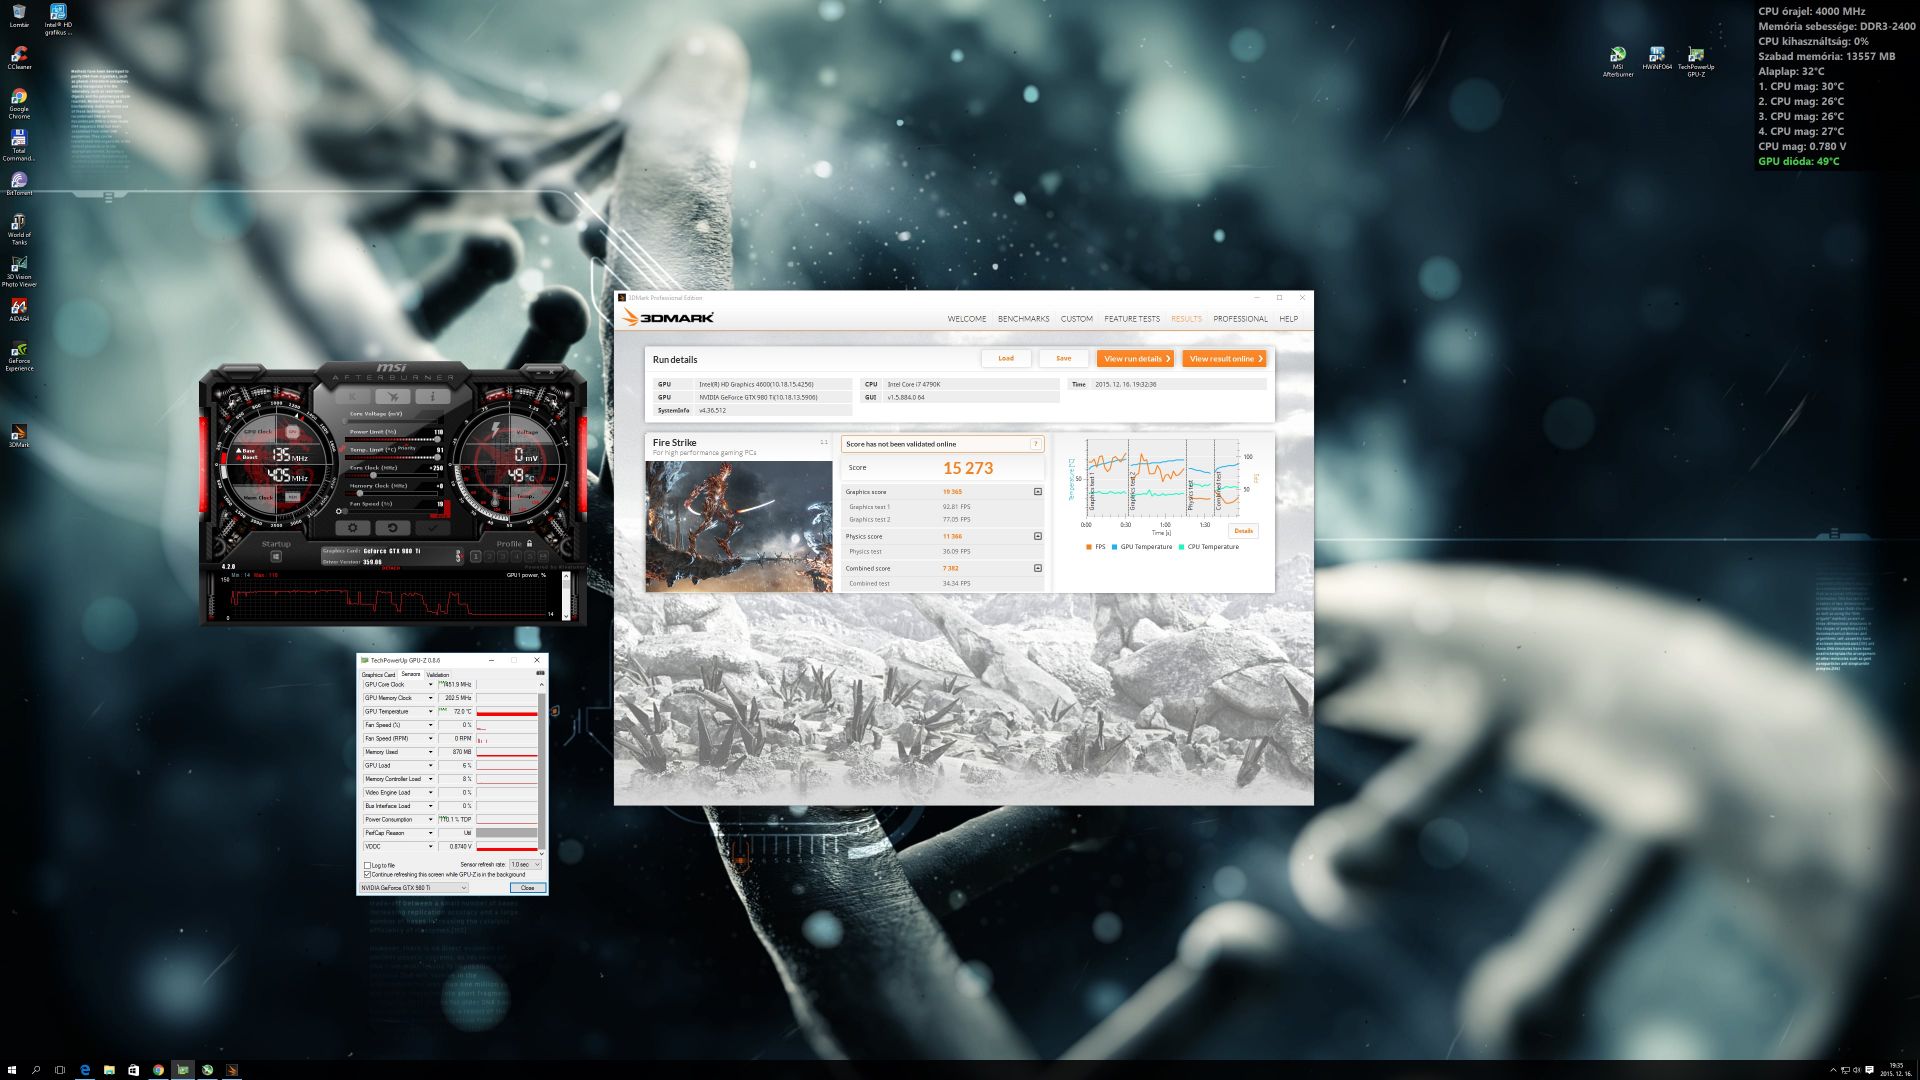Toggle the Afterburner Profile lock icon

click(x=529, y=543)
